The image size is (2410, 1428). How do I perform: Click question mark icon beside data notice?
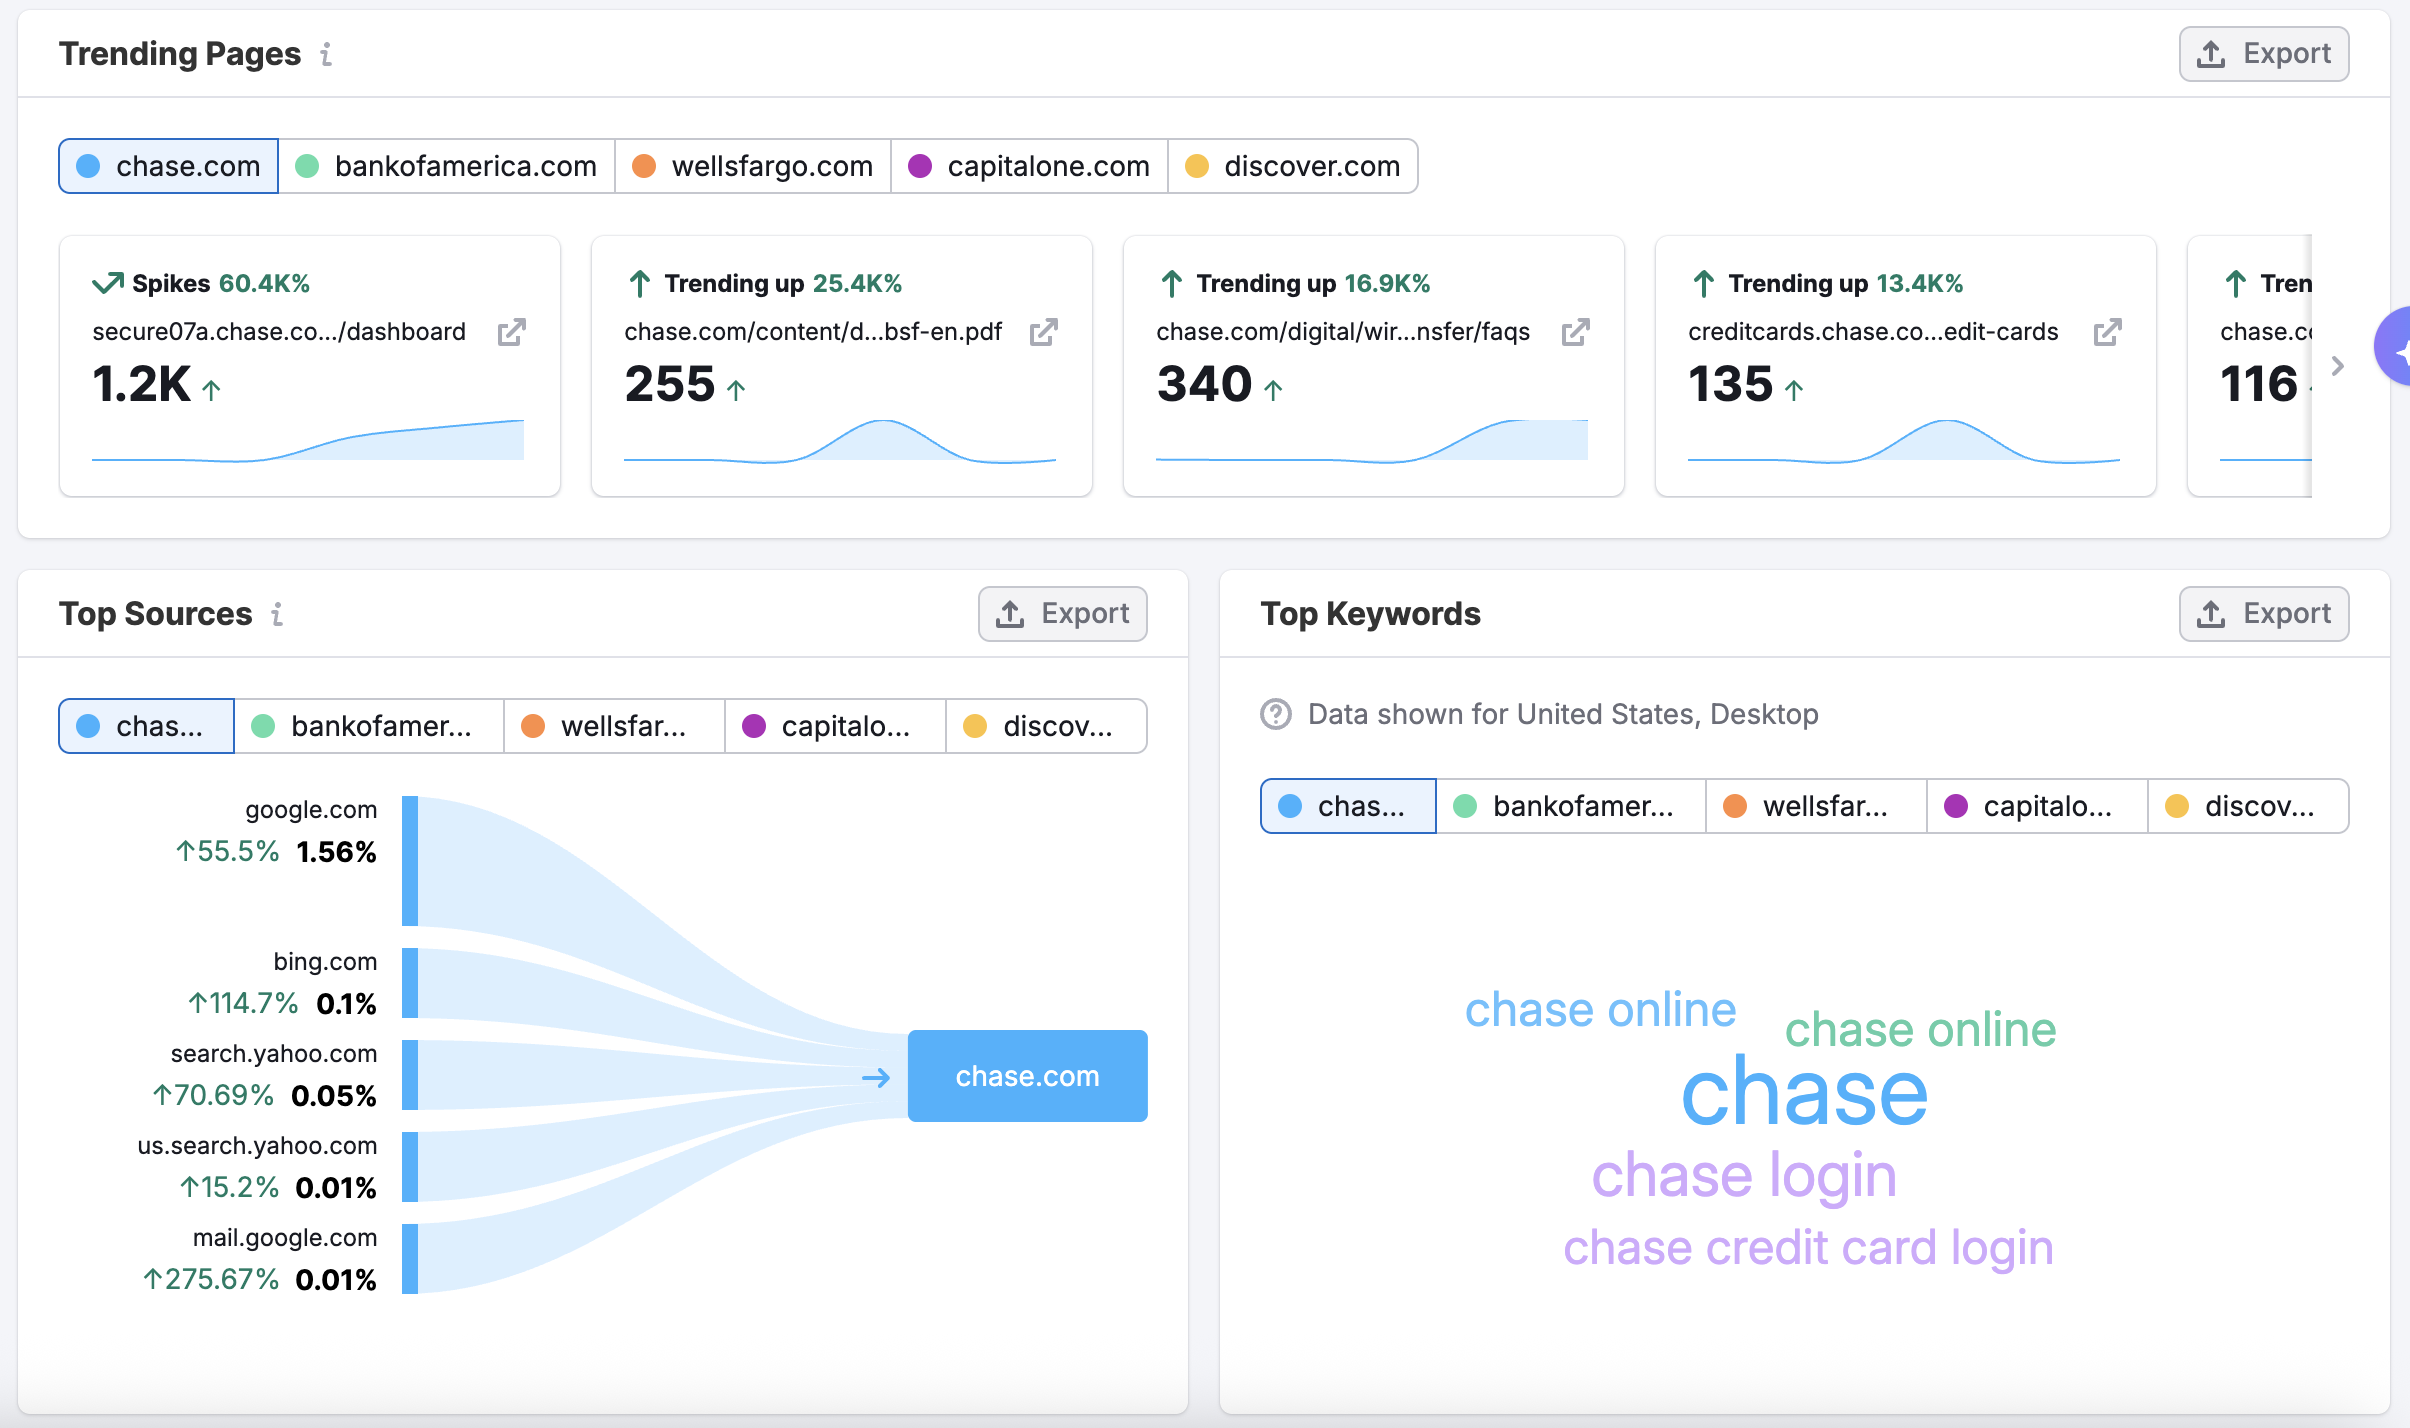(x=1275, y=714)
